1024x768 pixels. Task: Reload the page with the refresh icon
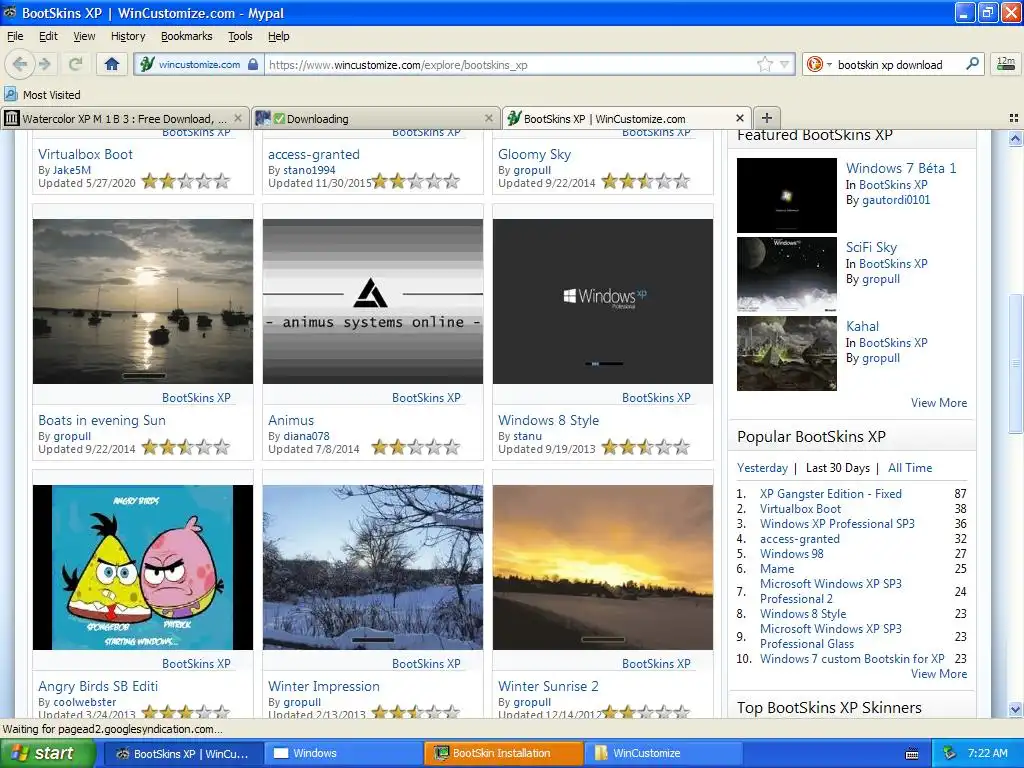(x=76, y=64)
